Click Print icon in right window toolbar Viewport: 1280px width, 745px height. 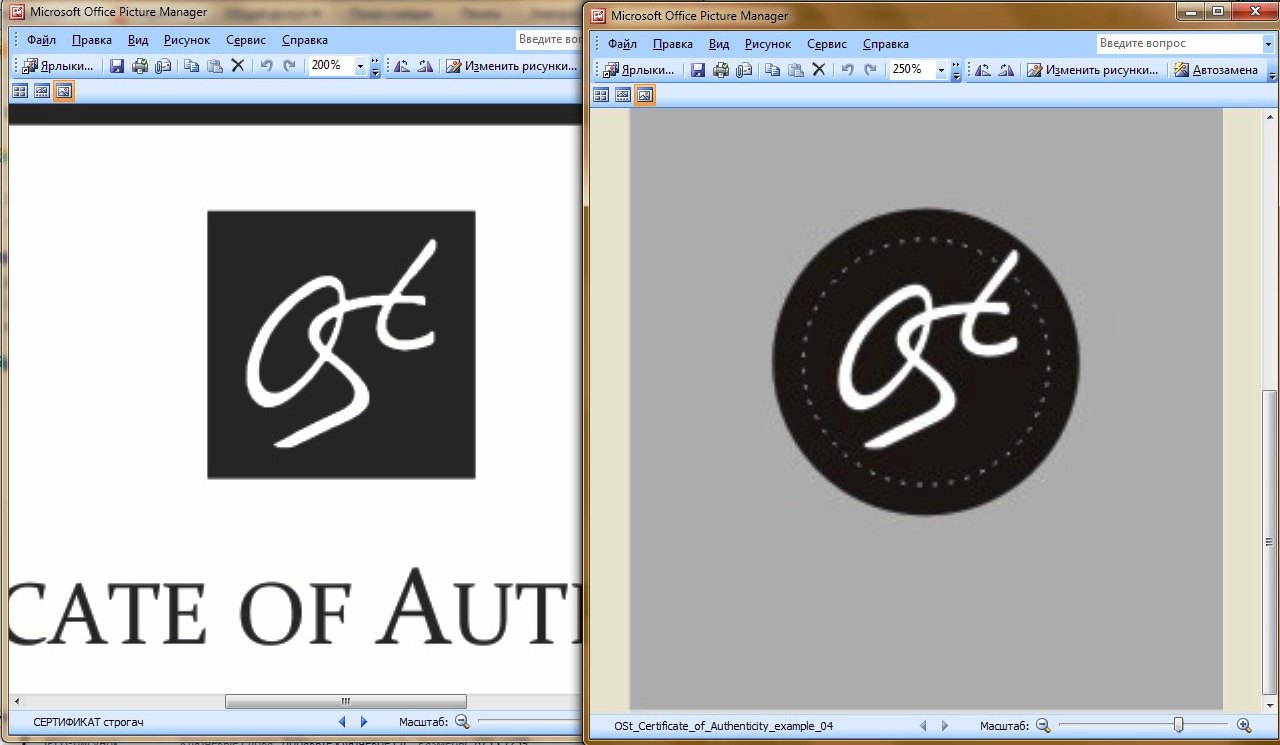click(721, 70)
